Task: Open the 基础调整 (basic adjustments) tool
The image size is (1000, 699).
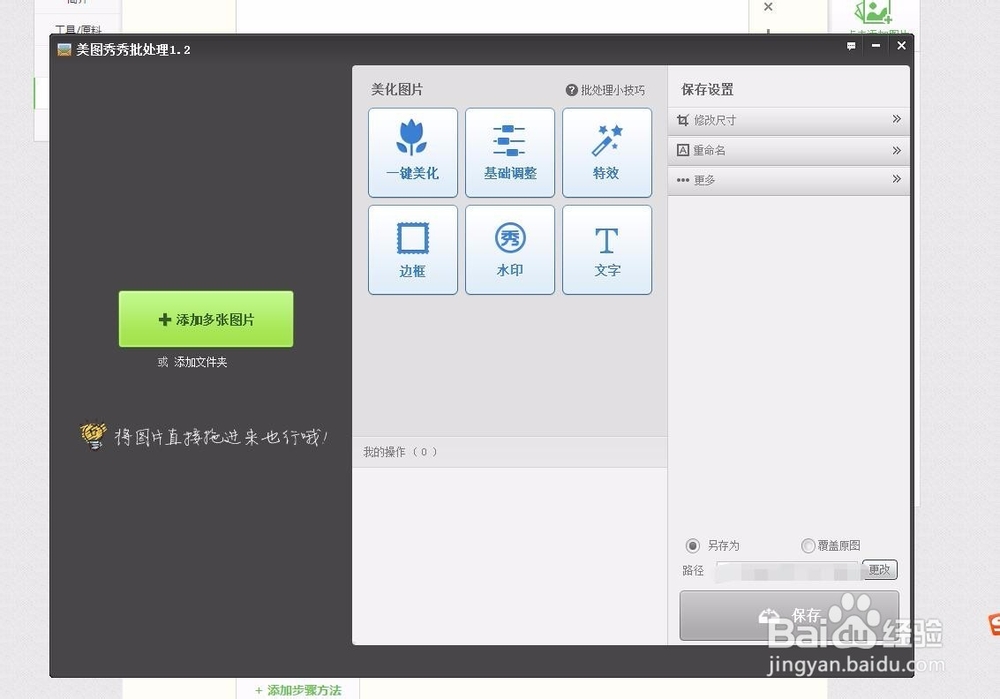Action: pyautogui.click(x=510, y=152)
